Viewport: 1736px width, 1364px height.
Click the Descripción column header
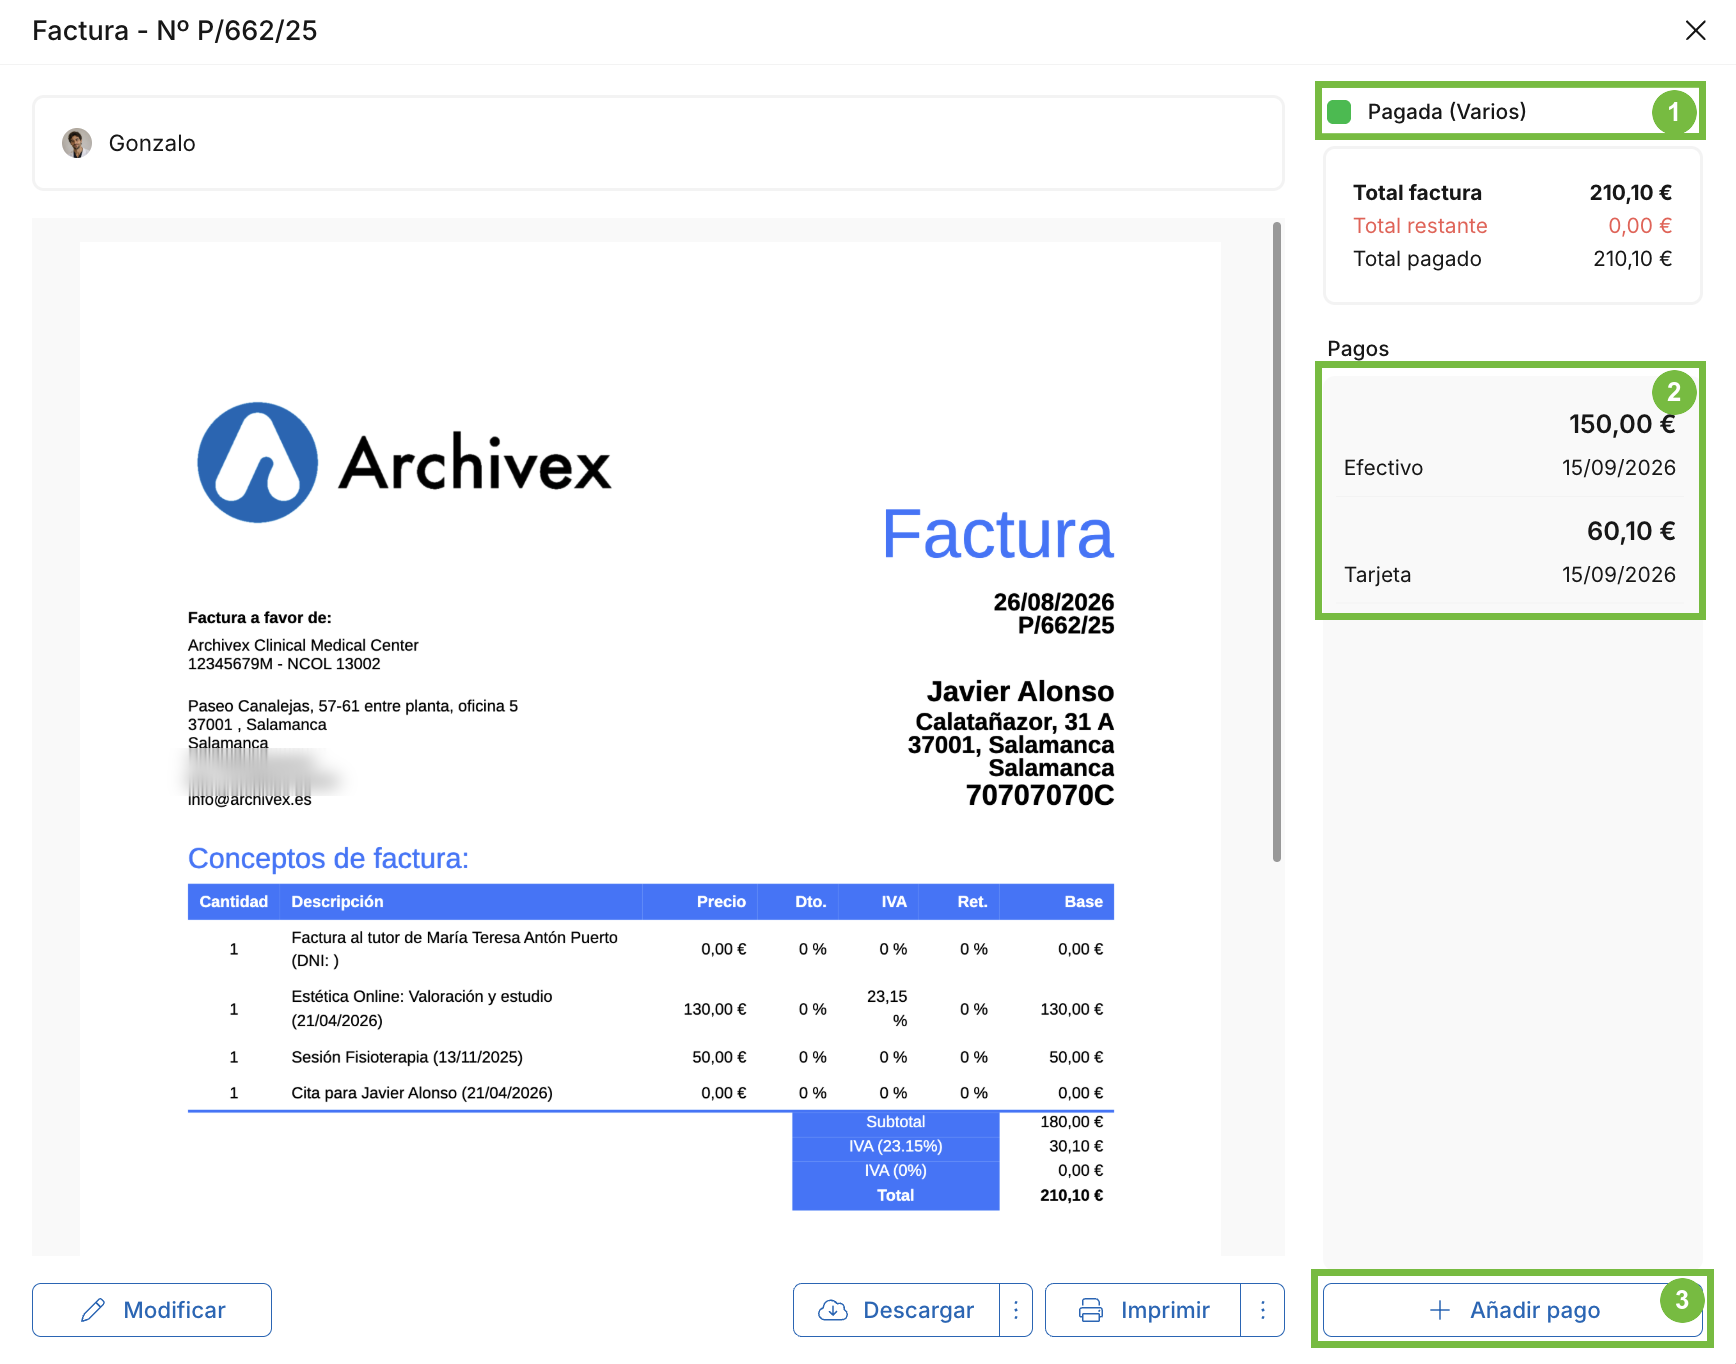(x=337, y=902)
